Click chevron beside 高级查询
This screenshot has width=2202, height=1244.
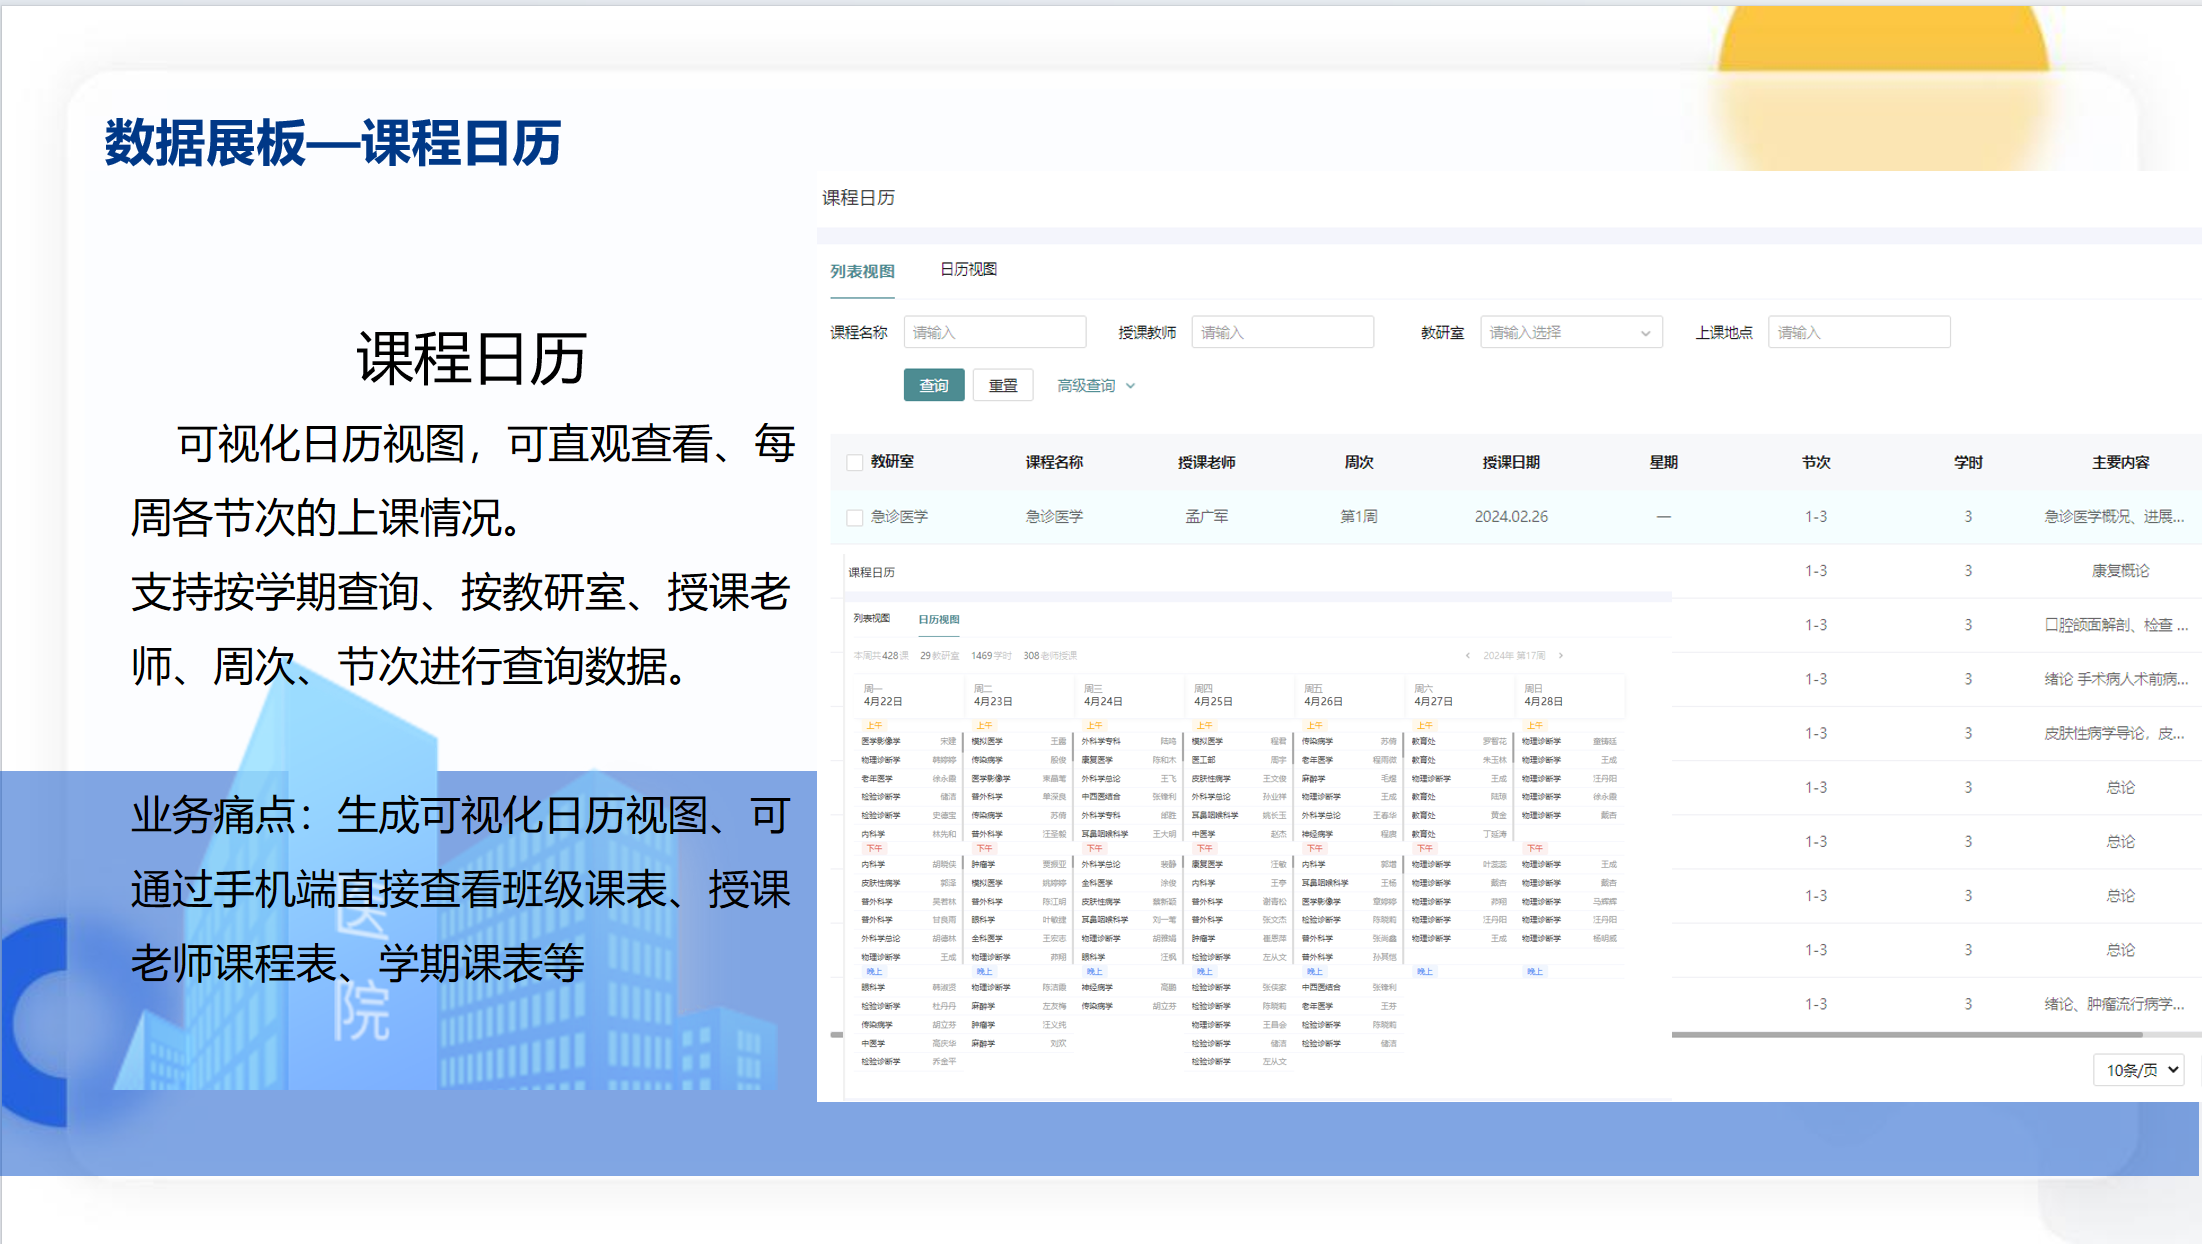pos(1131,386)
